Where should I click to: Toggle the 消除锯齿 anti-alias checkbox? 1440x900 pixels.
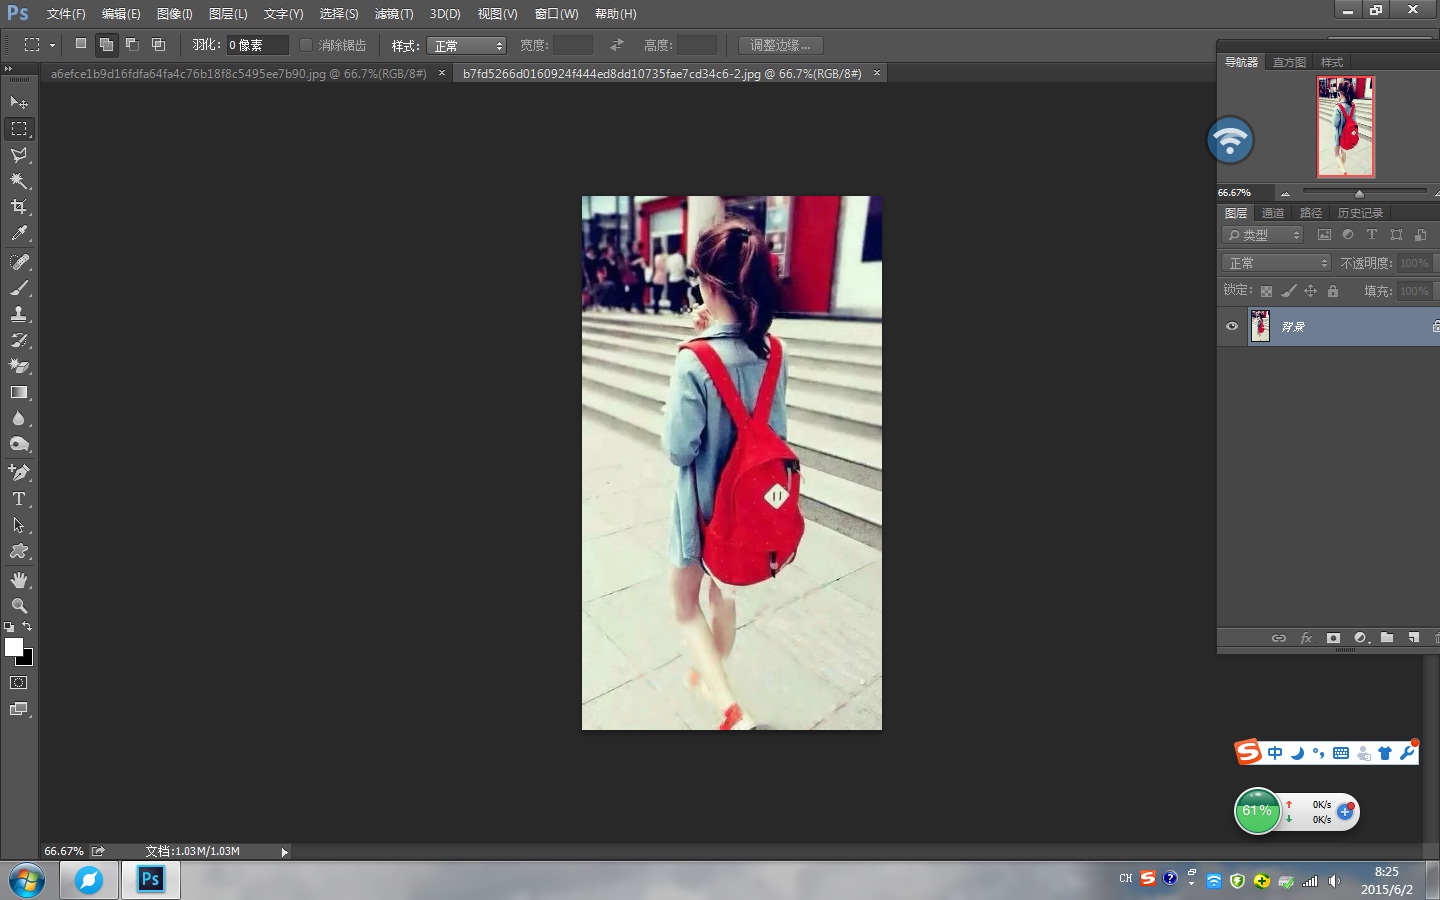306,45
